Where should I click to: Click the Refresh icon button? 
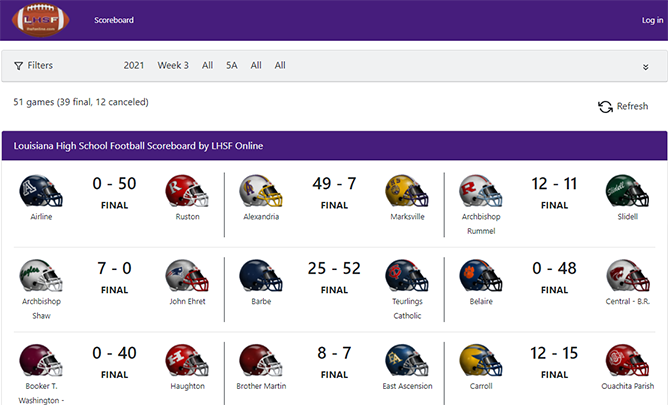[605, 107]
